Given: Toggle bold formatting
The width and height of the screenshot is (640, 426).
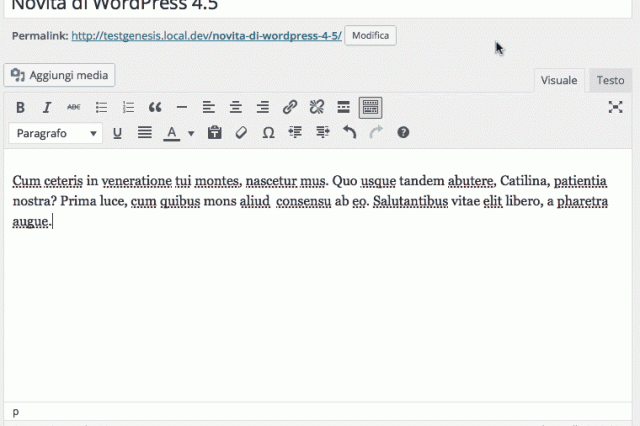Looking at the screenshot, I should 20,108.
